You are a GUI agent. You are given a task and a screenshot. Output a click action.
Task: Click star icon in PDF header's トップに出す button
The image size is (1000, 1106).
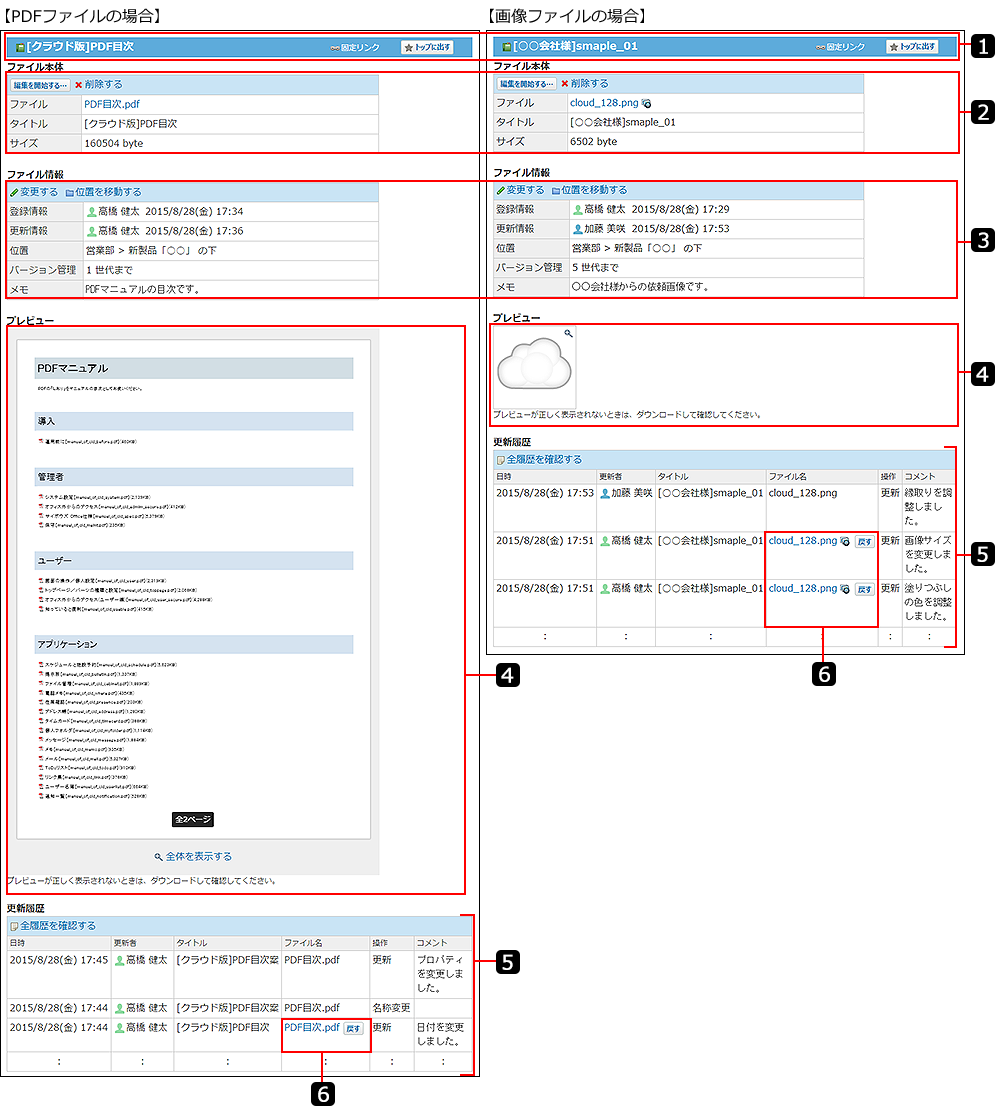(x=408, y=48)
